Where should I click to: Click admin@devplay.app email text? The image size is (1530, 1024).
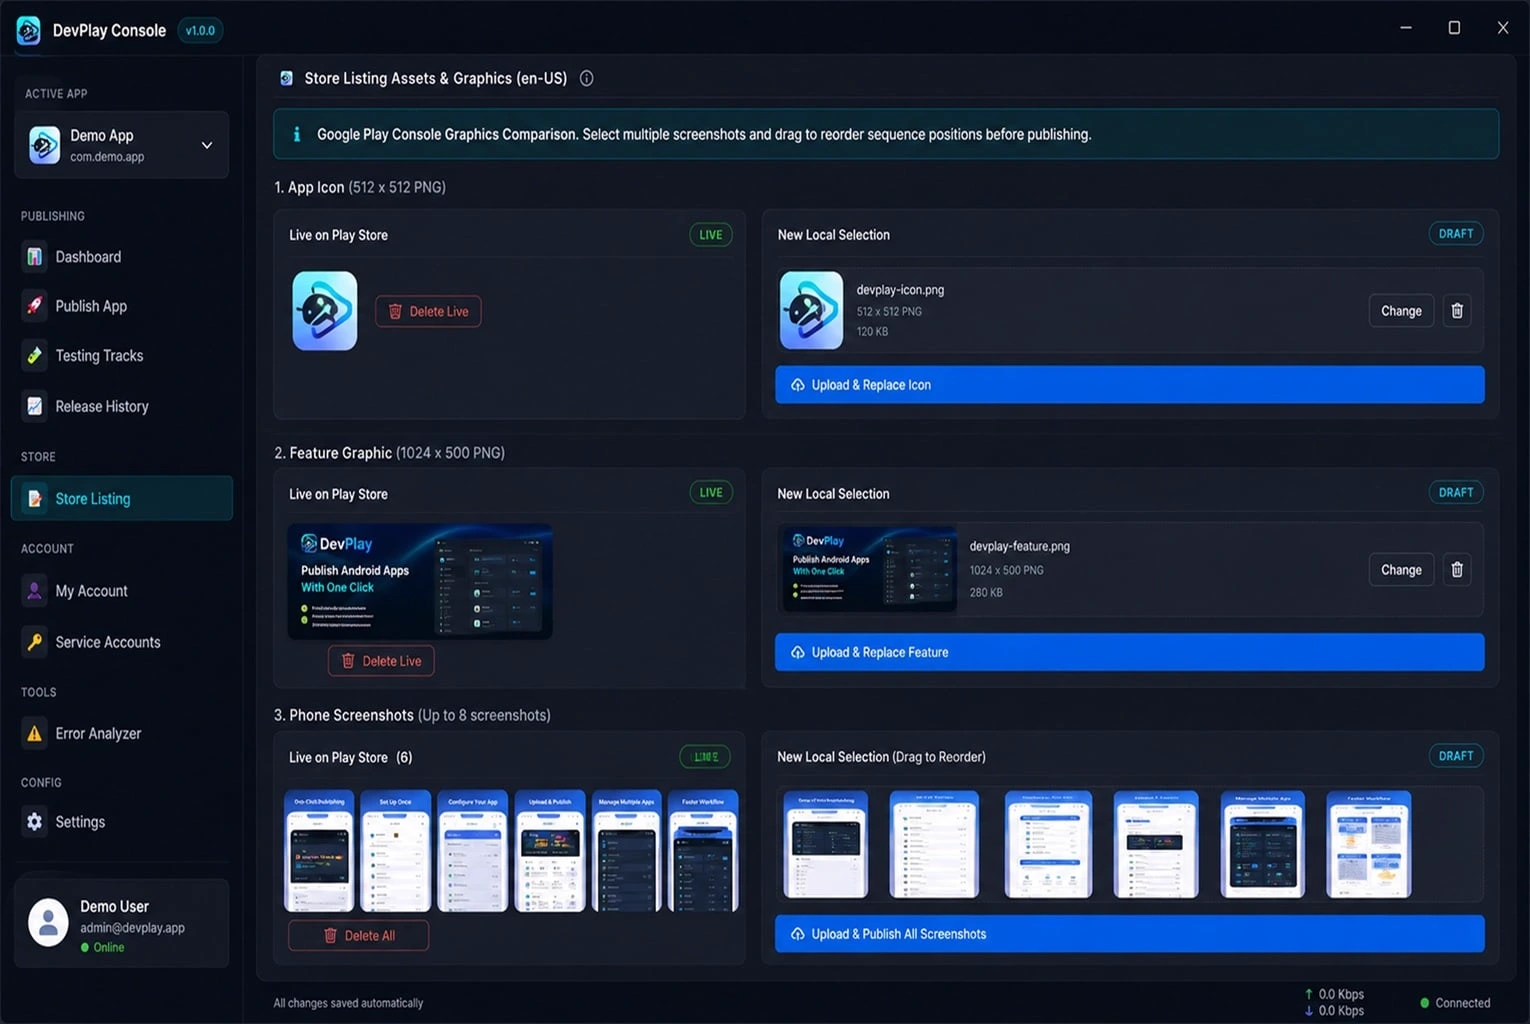(x=132, y=928)
